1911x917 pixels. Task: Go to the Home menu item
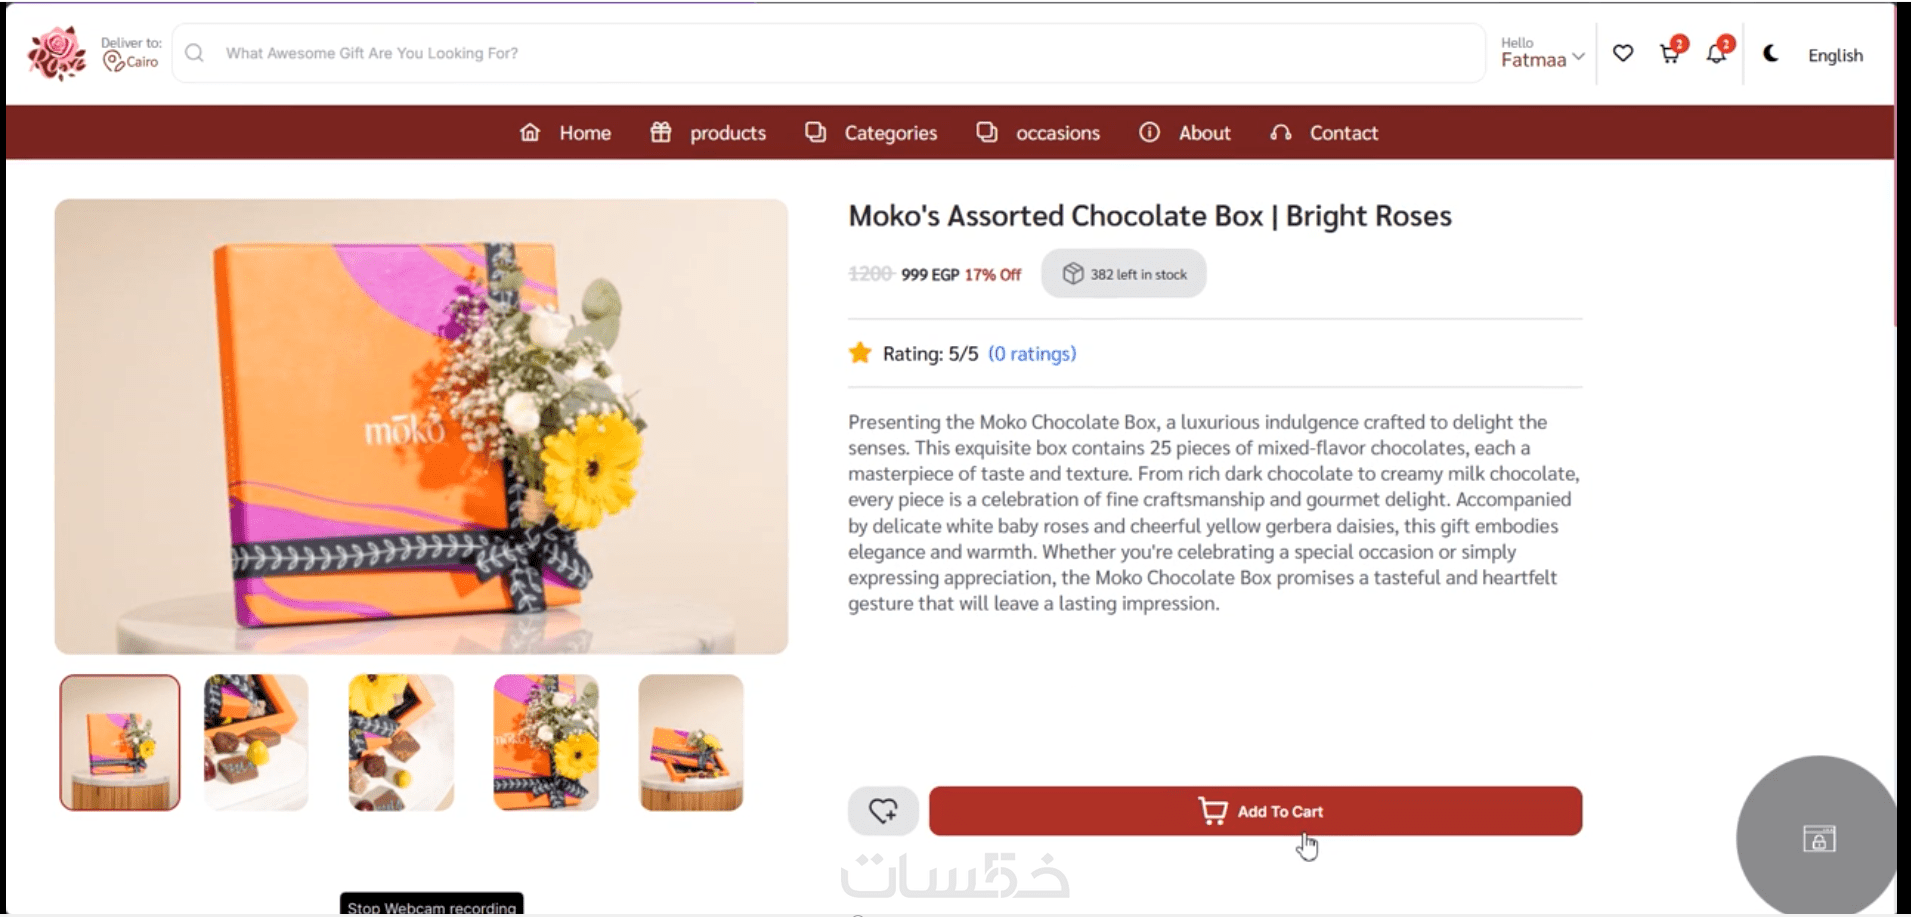point(566,133)
